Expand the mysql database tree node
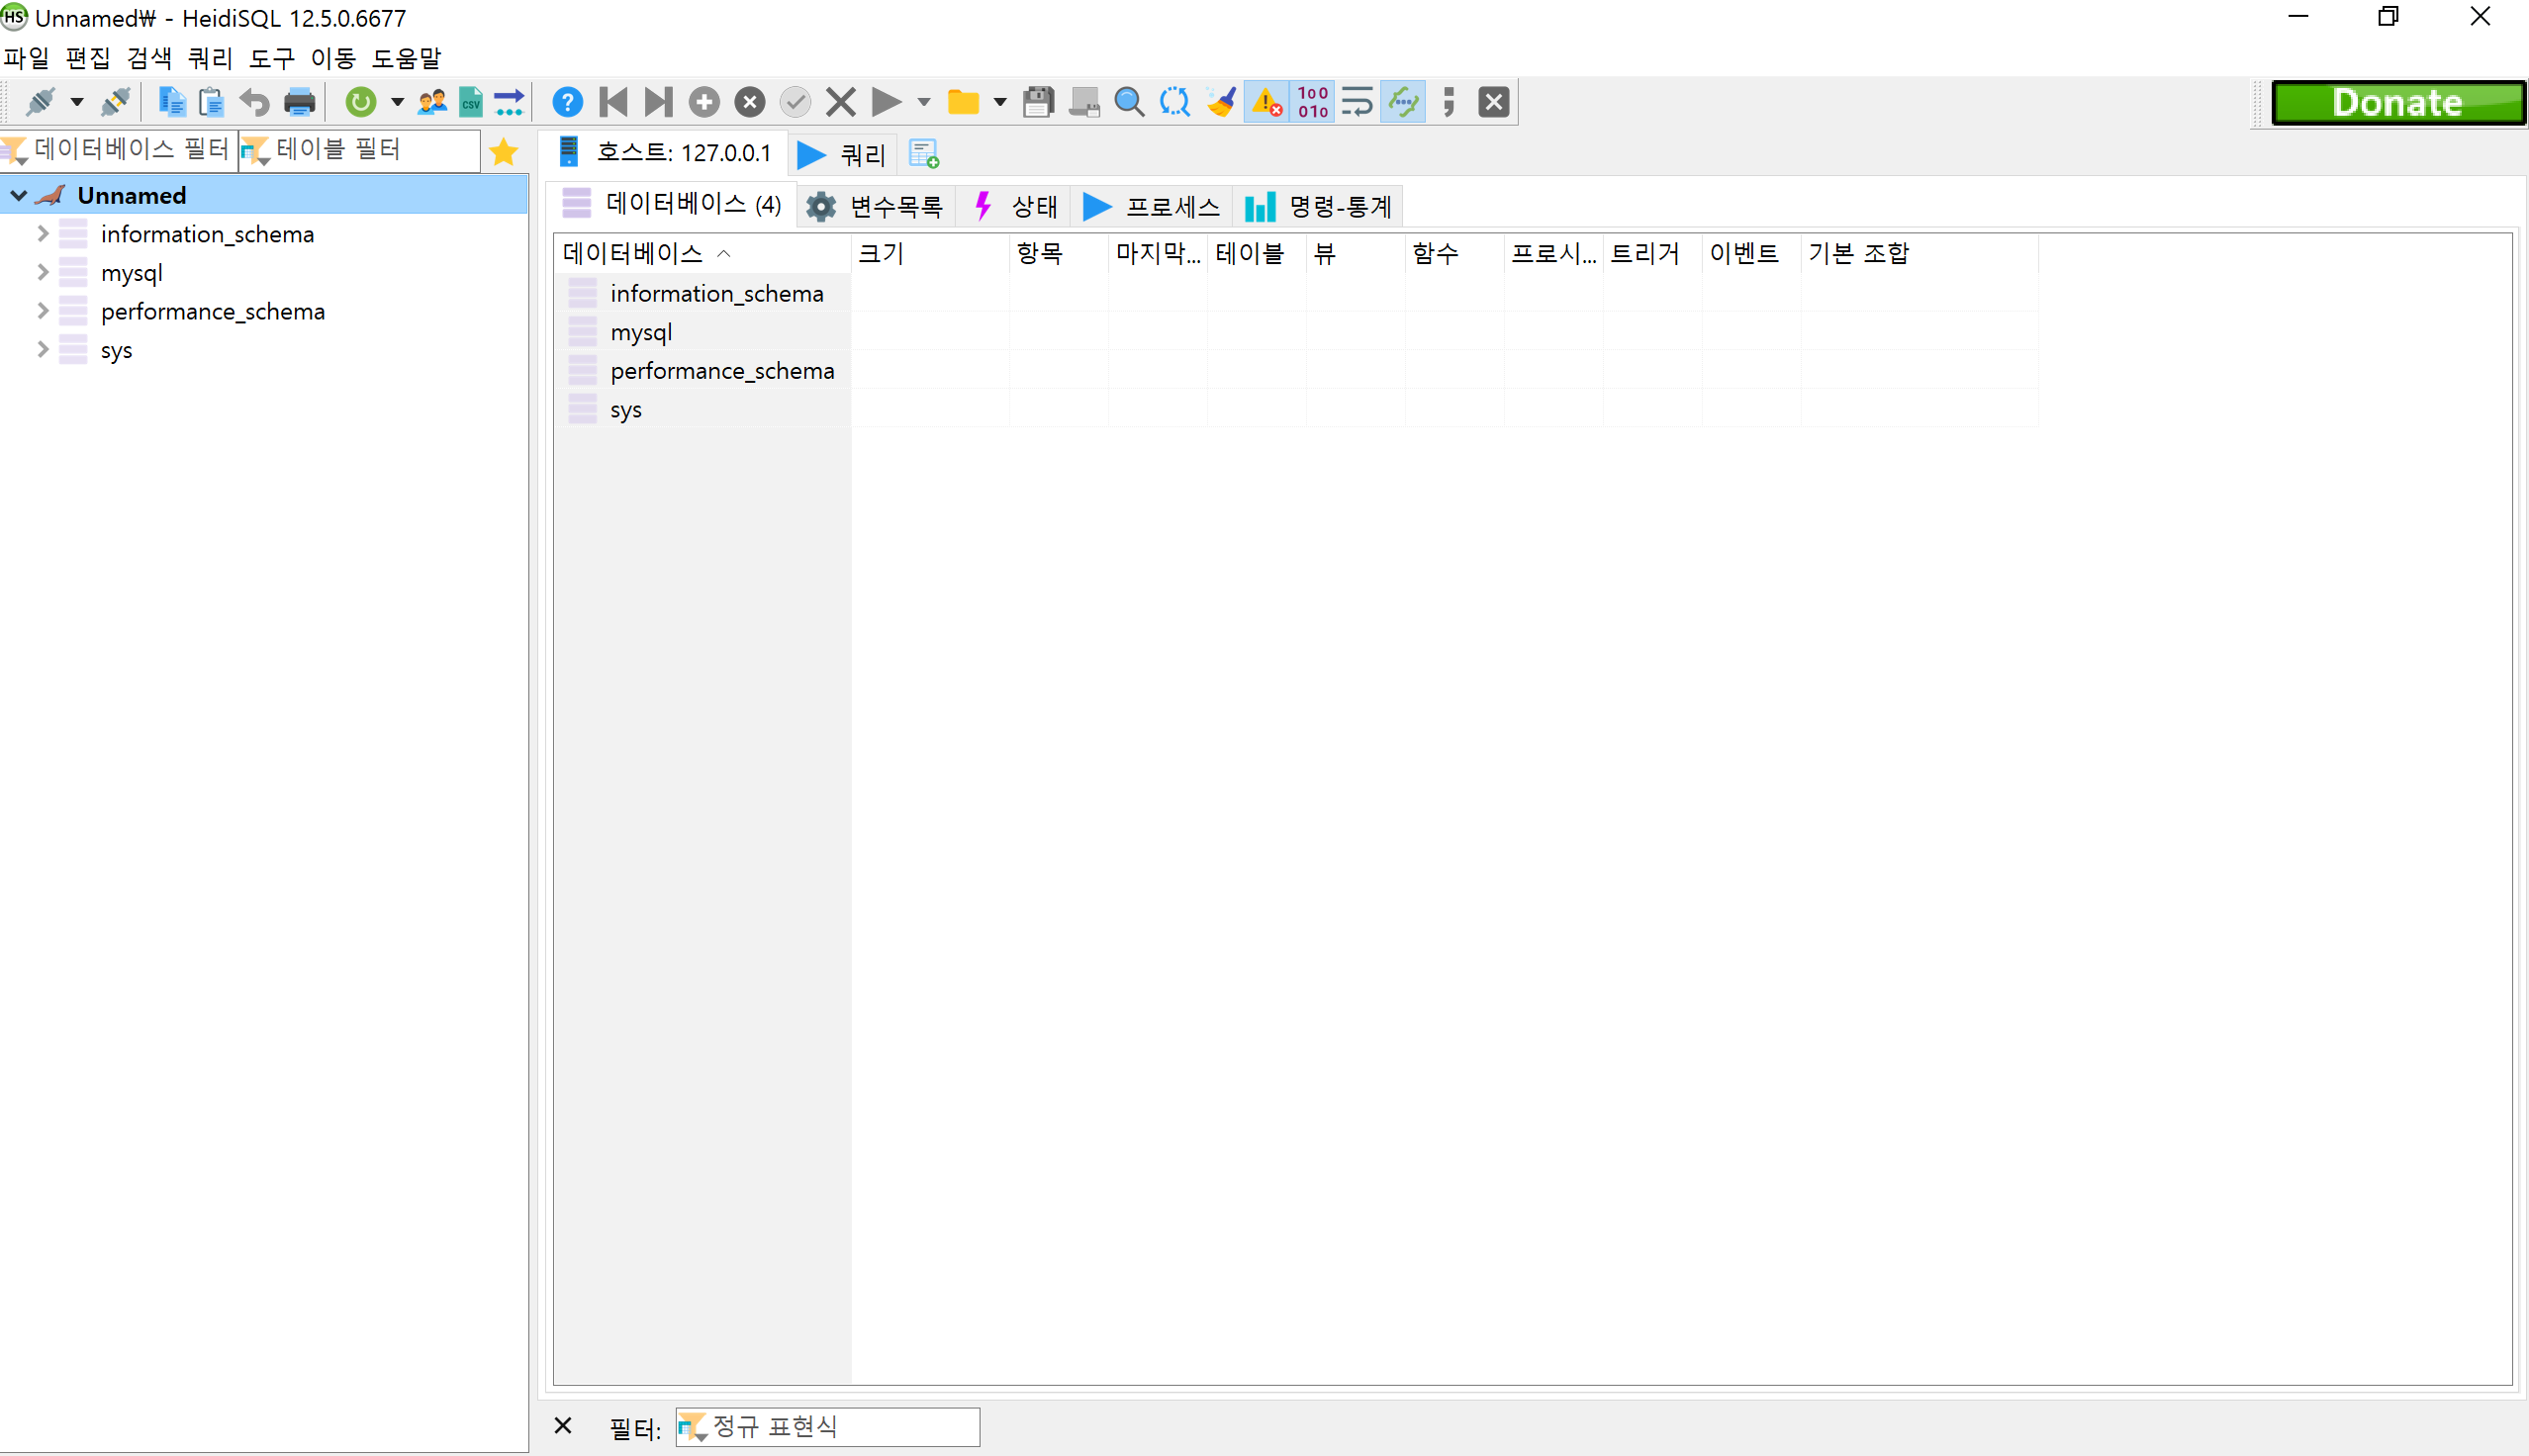Image resolution: width=2529 pixels, height=1456 pixels. 43,272
